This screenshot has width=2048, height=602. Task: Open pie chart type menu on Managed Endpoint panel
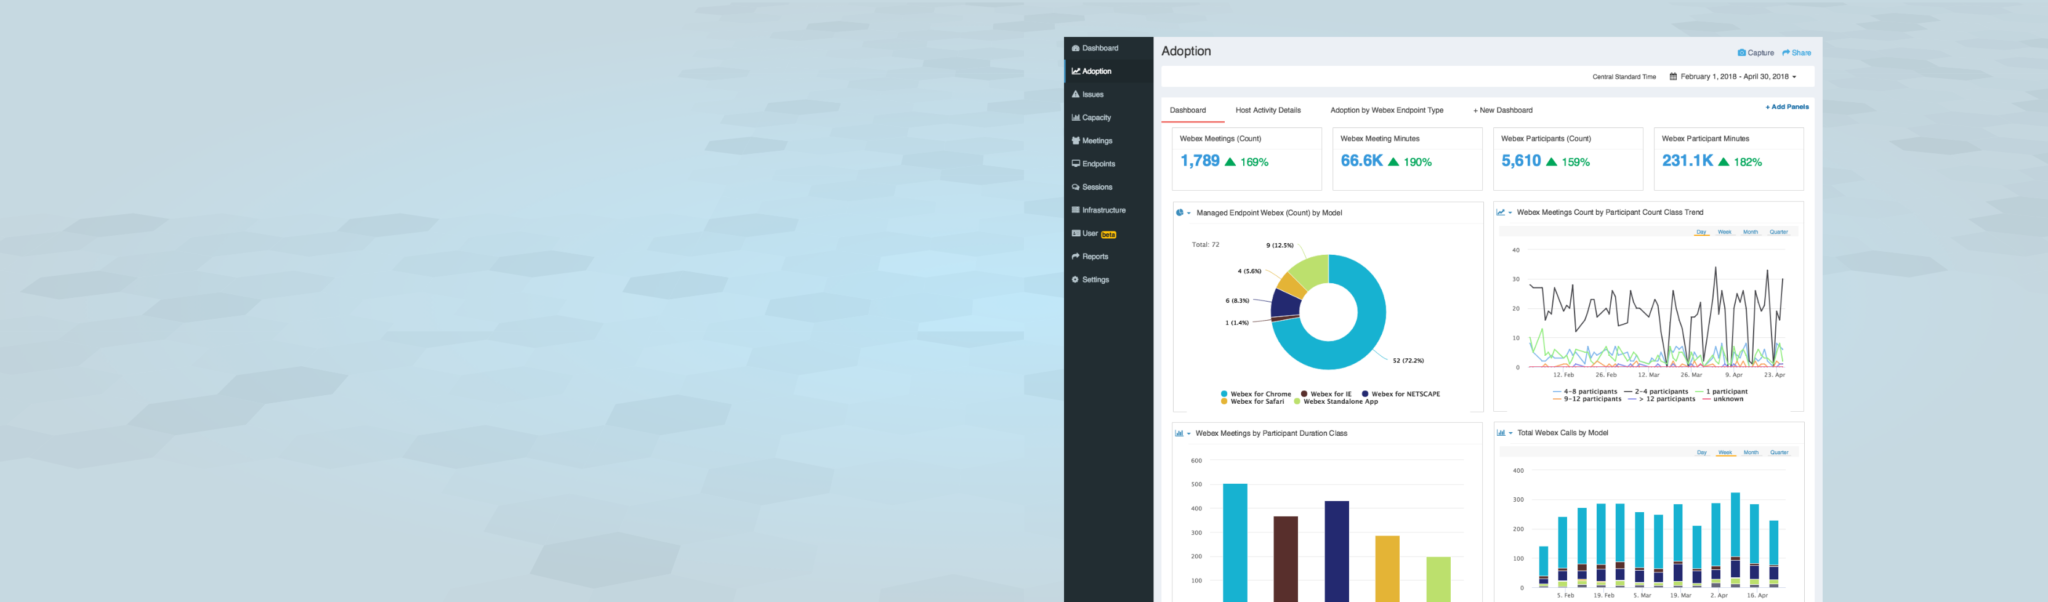(x=1183, y=213)
